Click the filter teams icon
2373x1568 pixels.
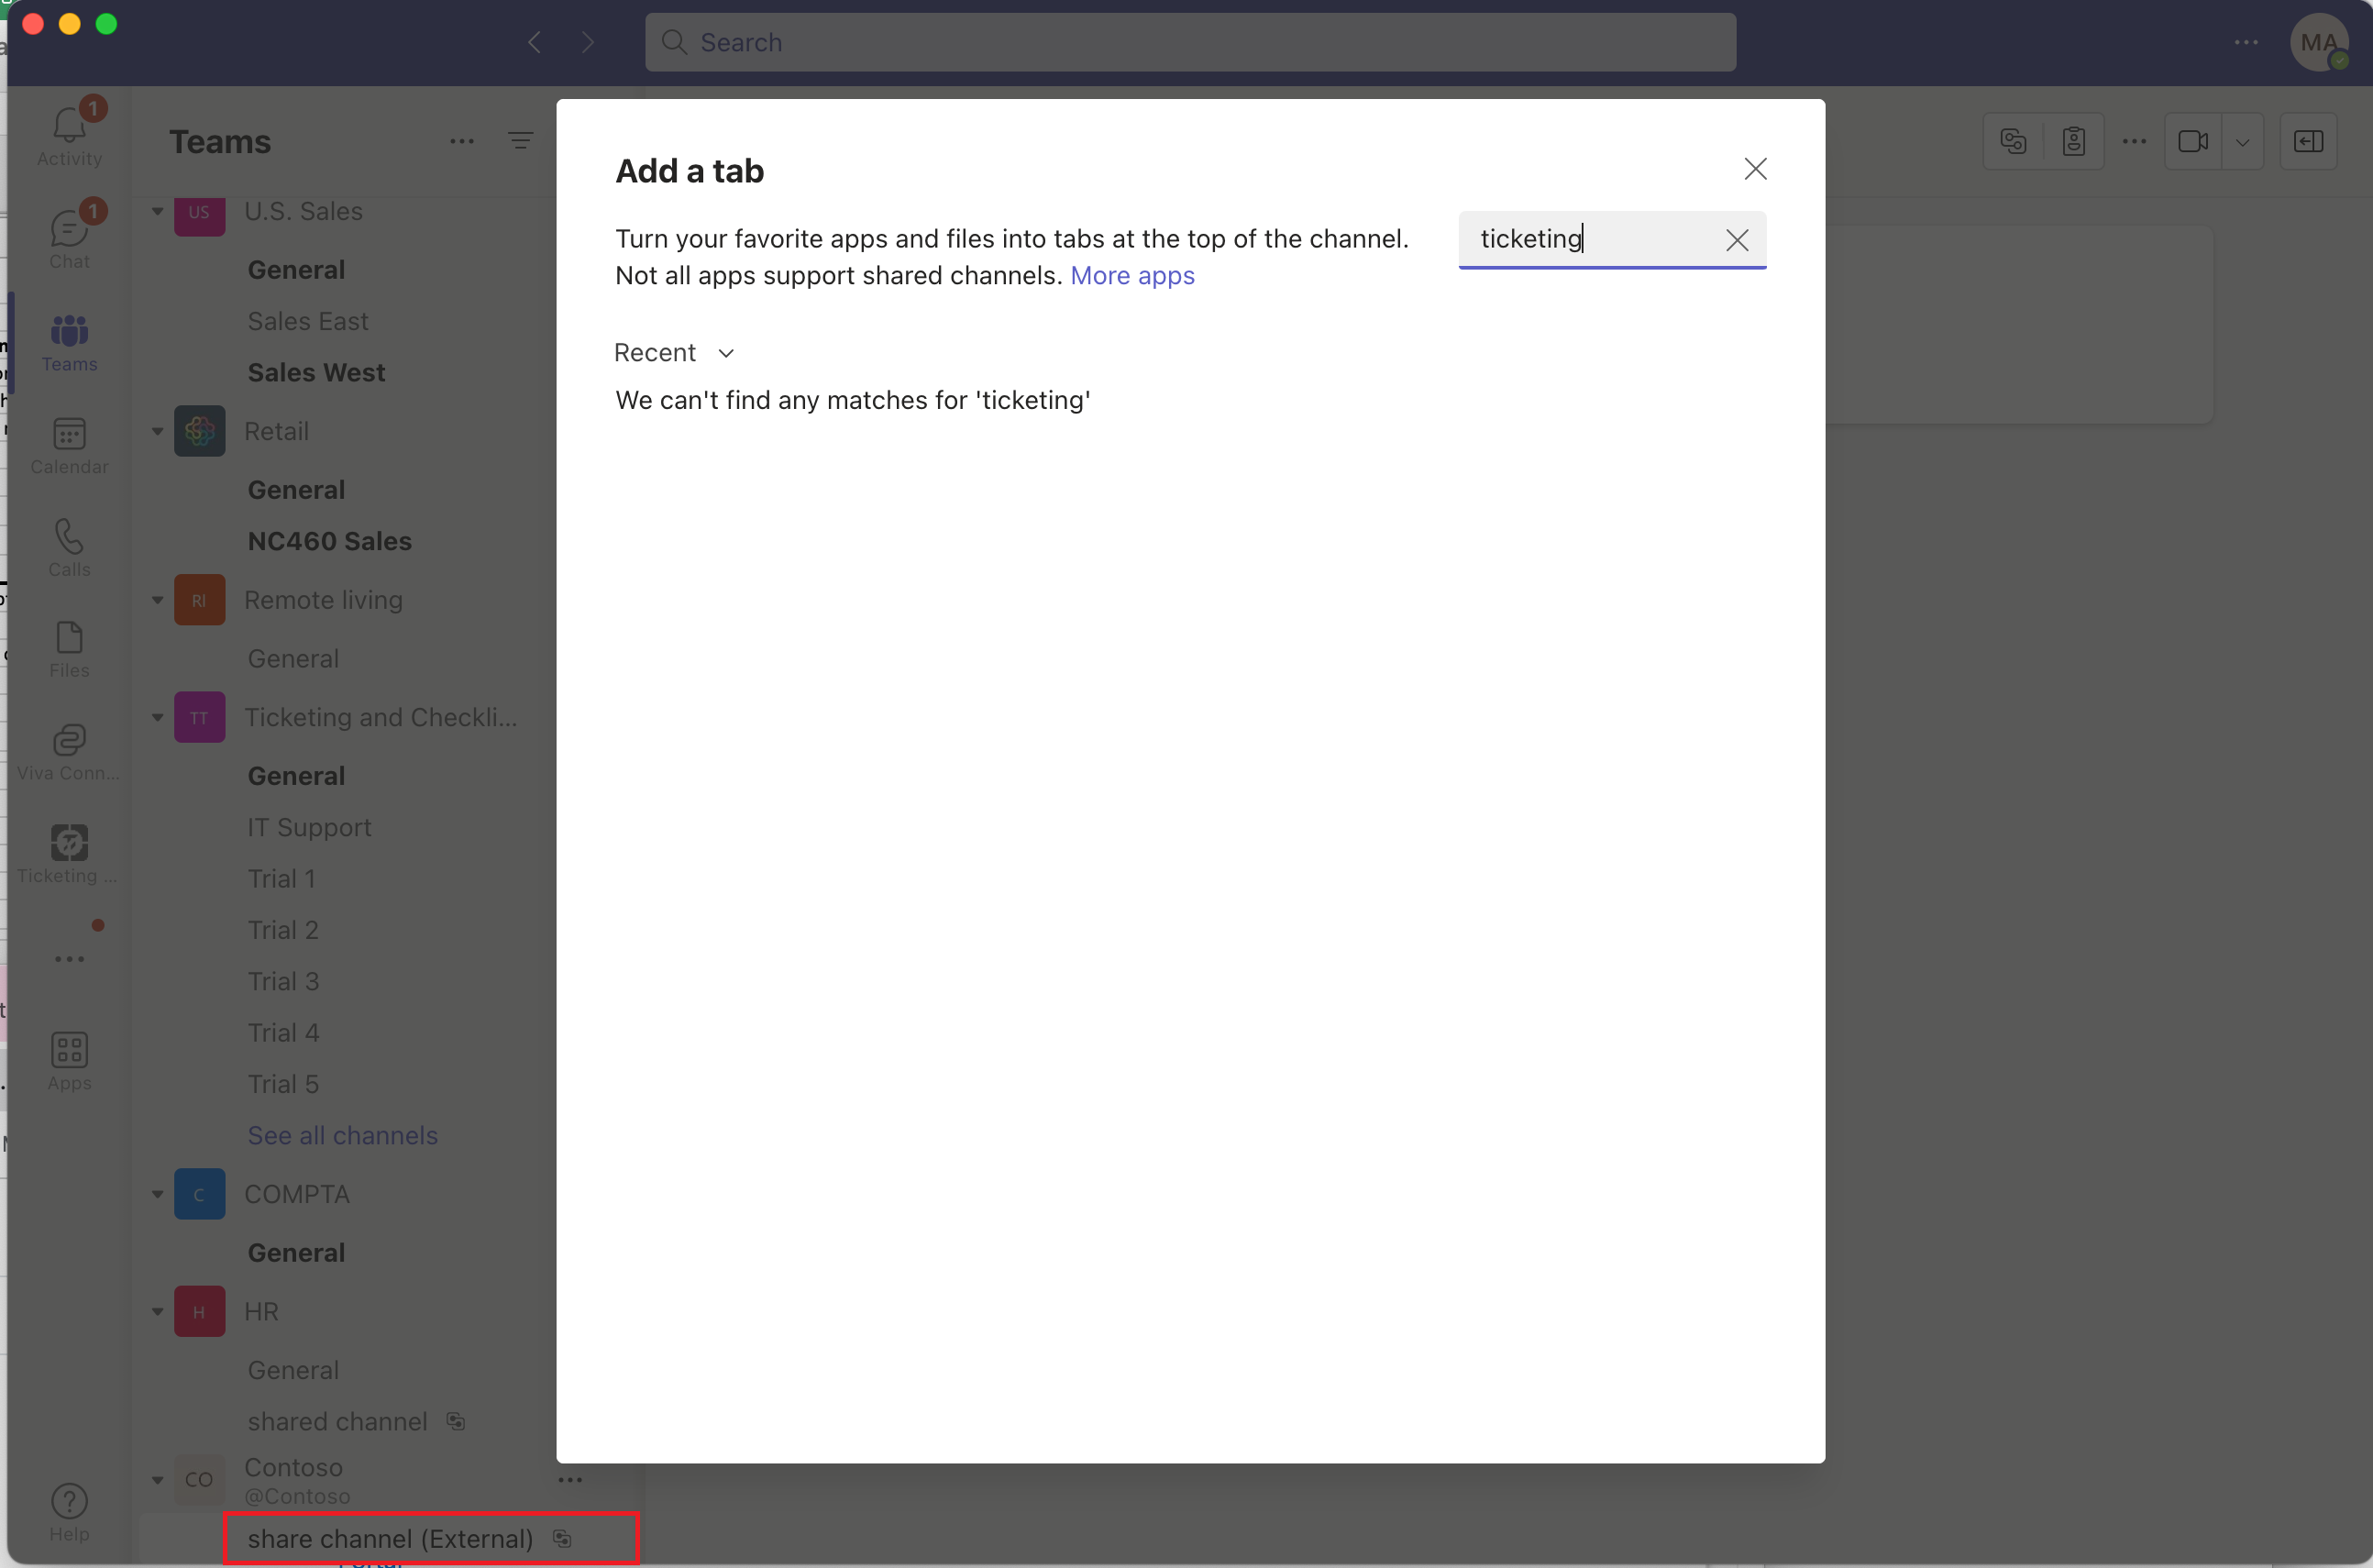[x=520, y=141]
